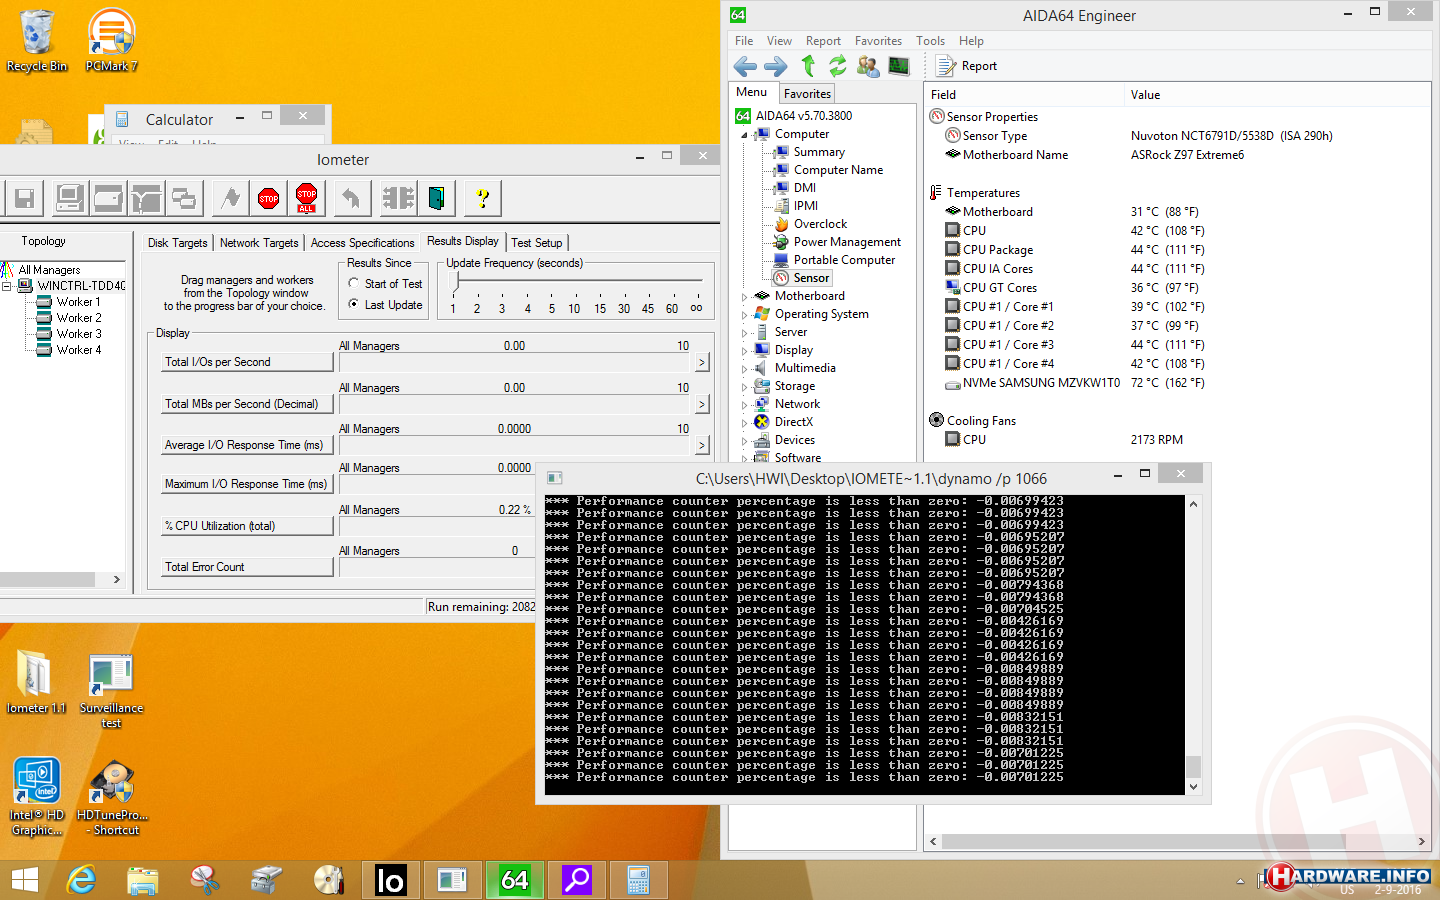Viewport: 1440px width, 900px height.
Task: Click the Save icon in Iometer toolbar
Action: pos(25,198)
